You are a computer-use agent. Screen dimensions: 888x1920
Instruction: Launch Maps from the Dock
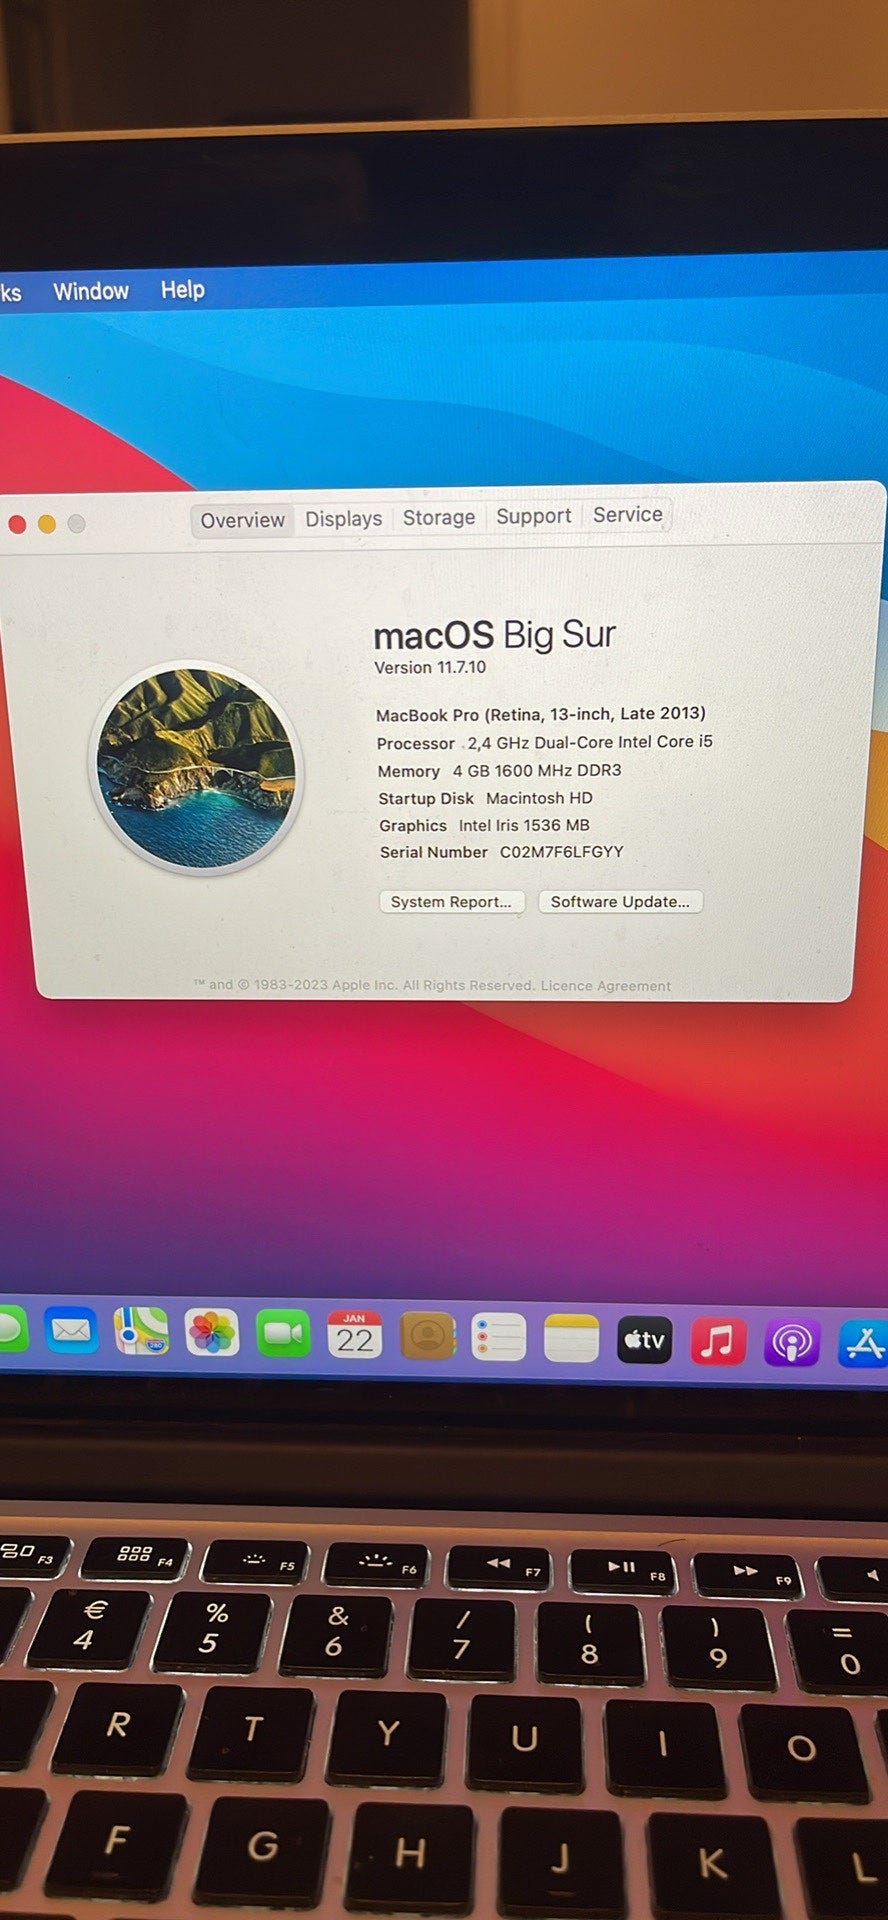point(141,1332)
